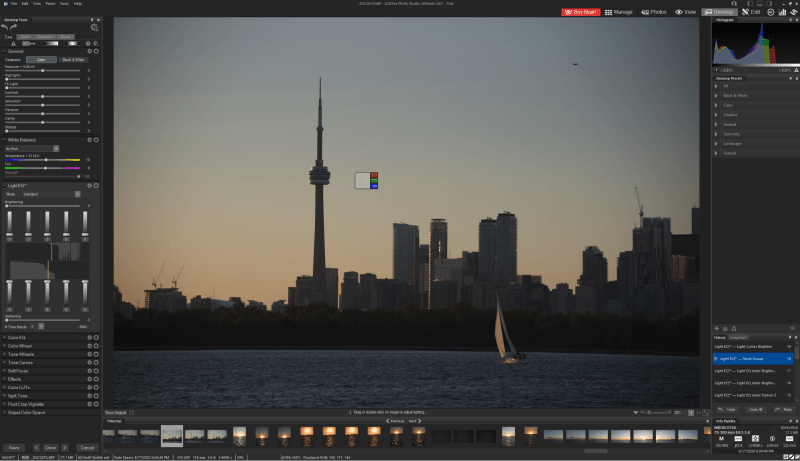Click the histogram clipping warning triangle
The height and width of the screenshot is (461, 800).
[796, 70]
